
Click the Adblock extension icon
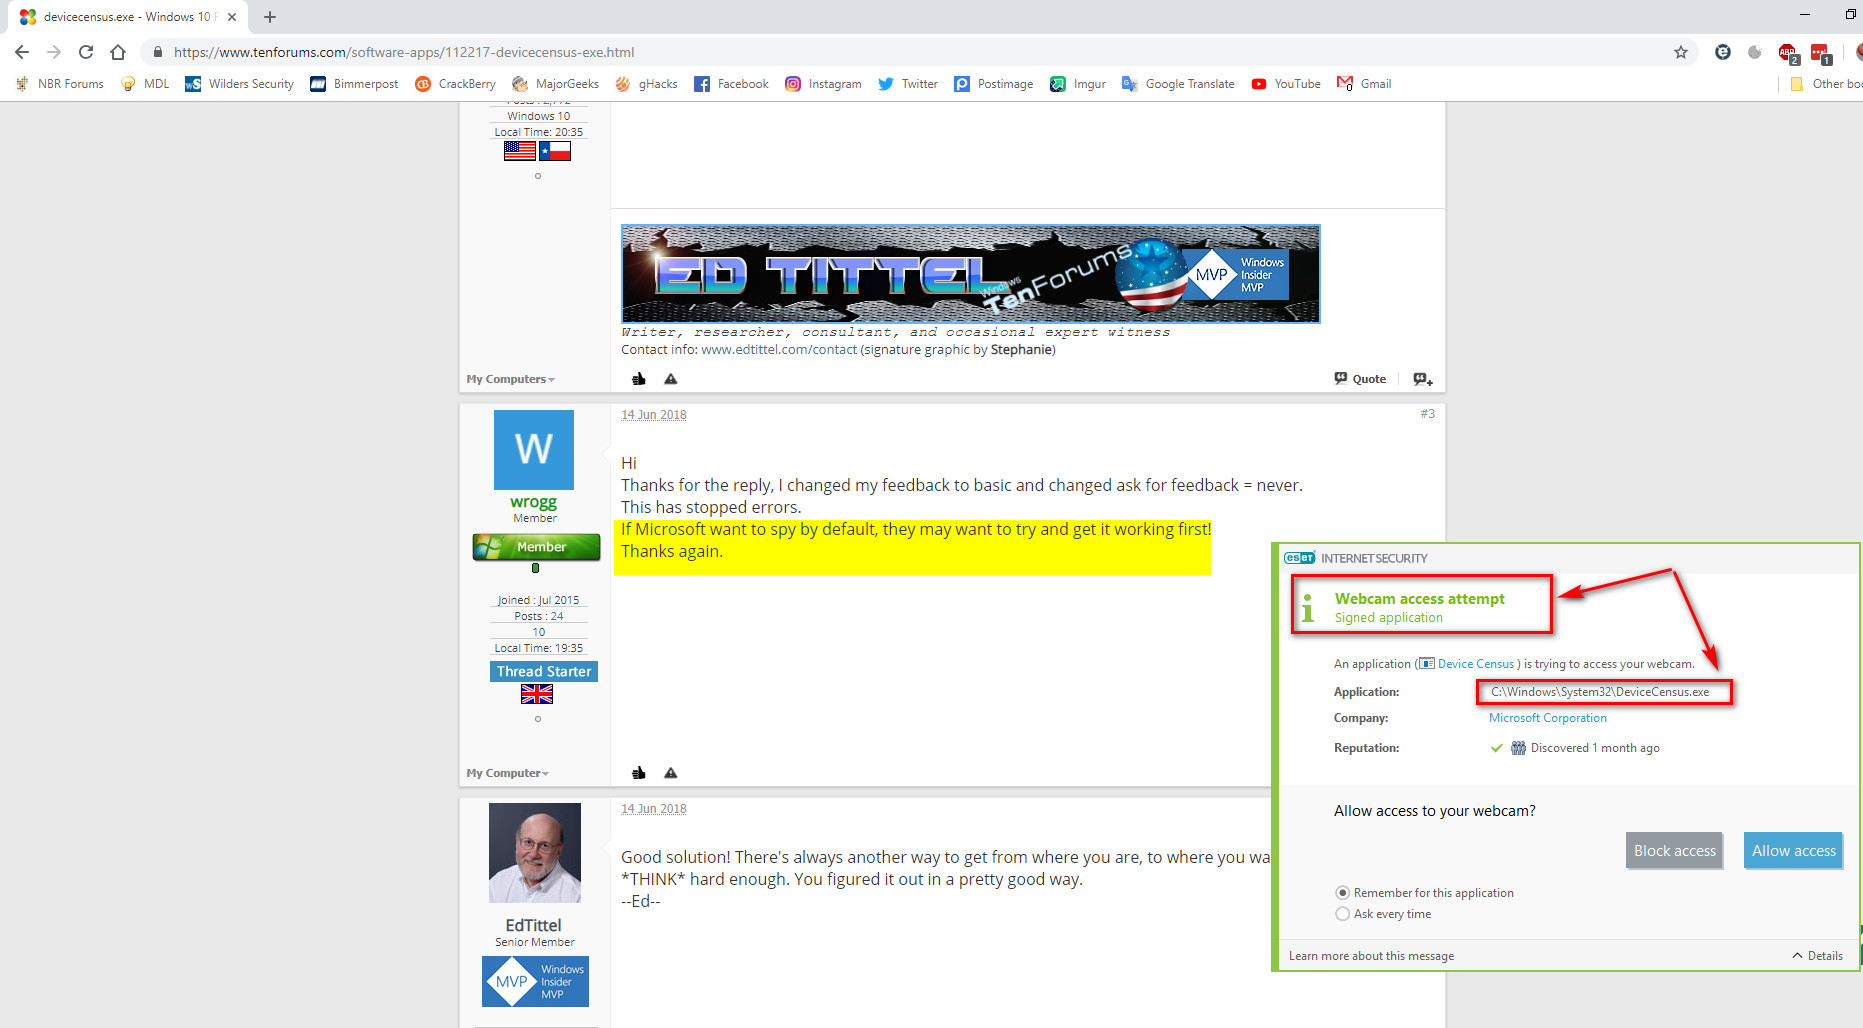click(x=1788, y=53)
